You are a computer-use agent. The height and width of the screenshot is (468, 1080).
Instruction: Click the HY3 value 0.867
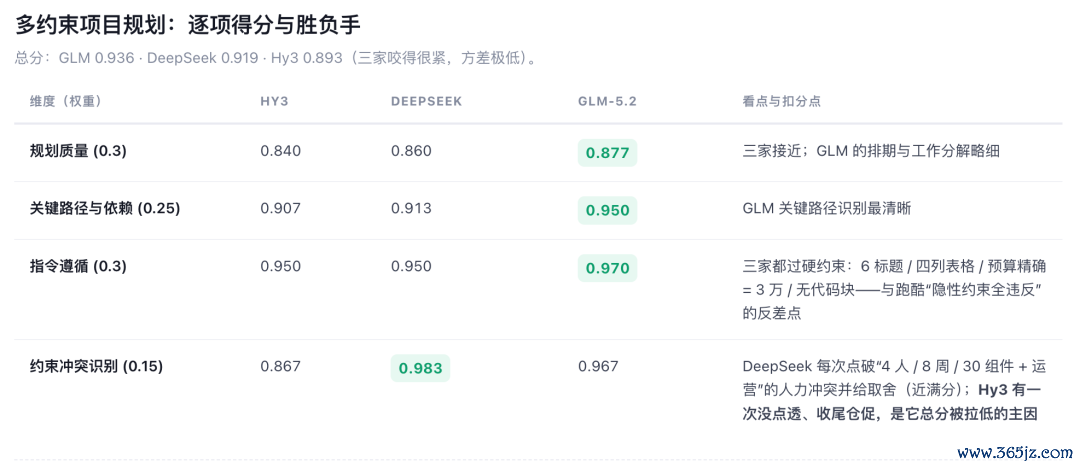(x=280, y=367)
